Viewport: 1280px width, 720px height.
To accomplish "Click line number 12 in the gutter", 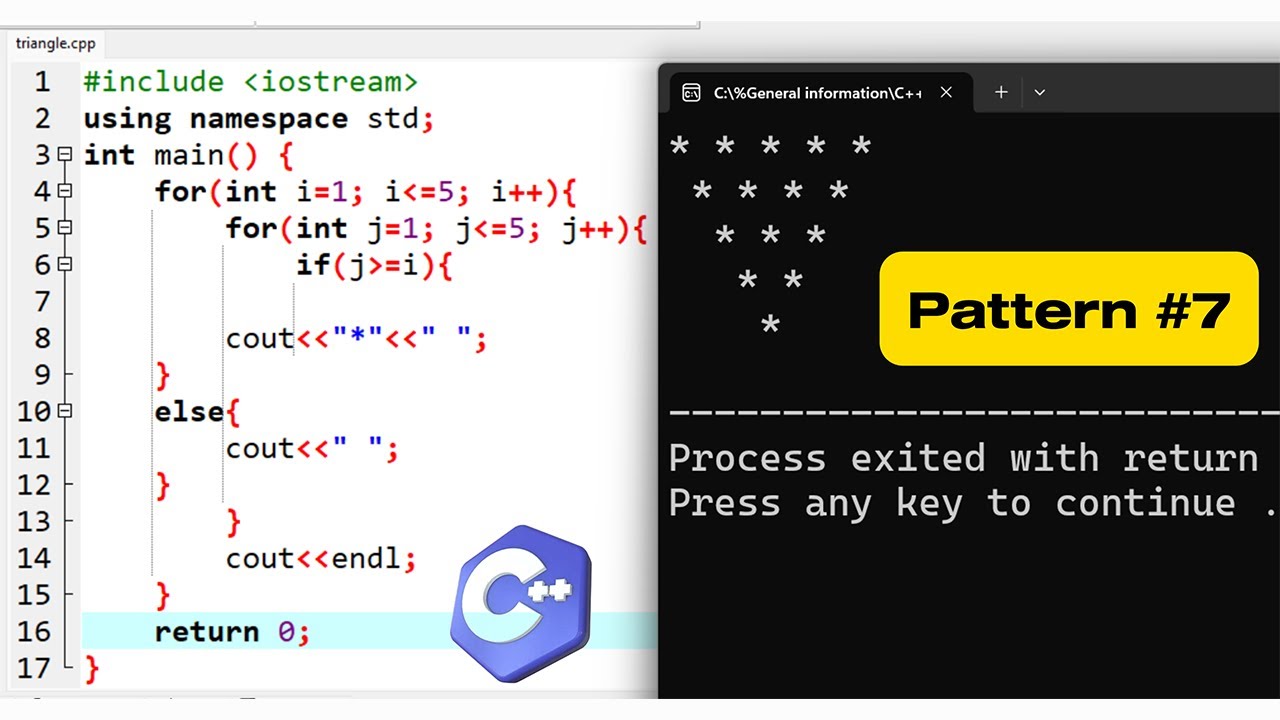I will coord(34,485).
